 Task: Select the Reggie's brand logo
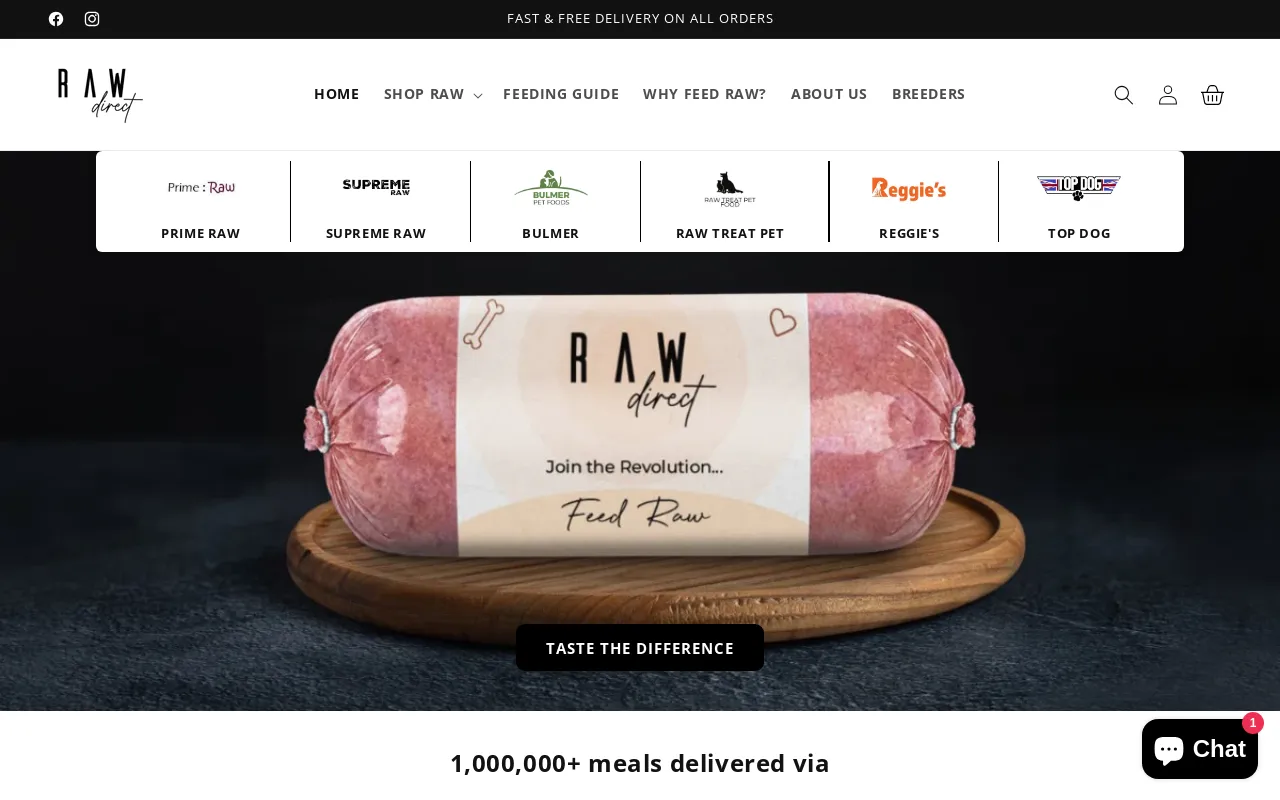909,188
